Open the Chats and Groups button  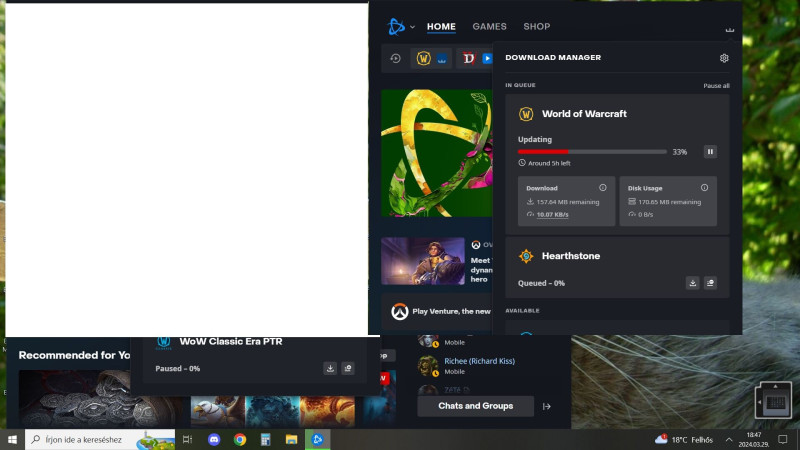476,406
